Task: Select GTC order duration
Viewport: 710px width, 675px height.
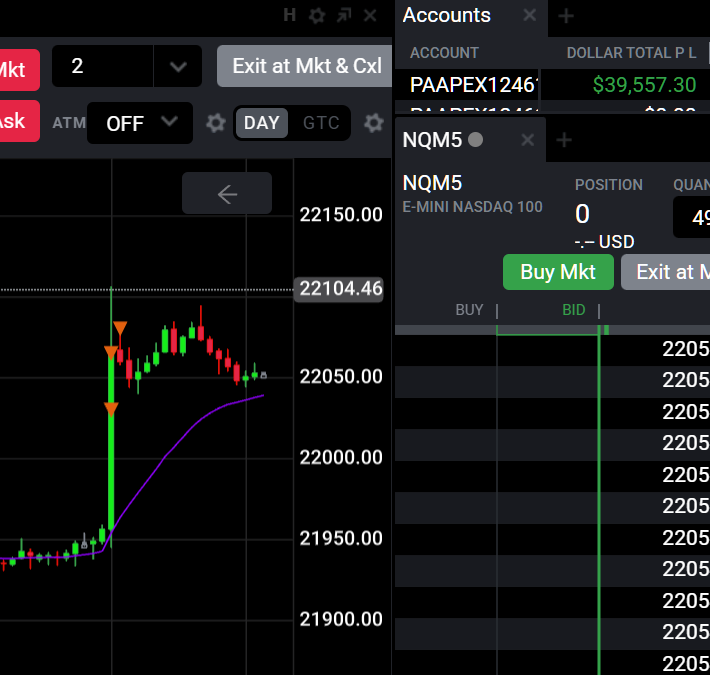Action: pos(321,123)
